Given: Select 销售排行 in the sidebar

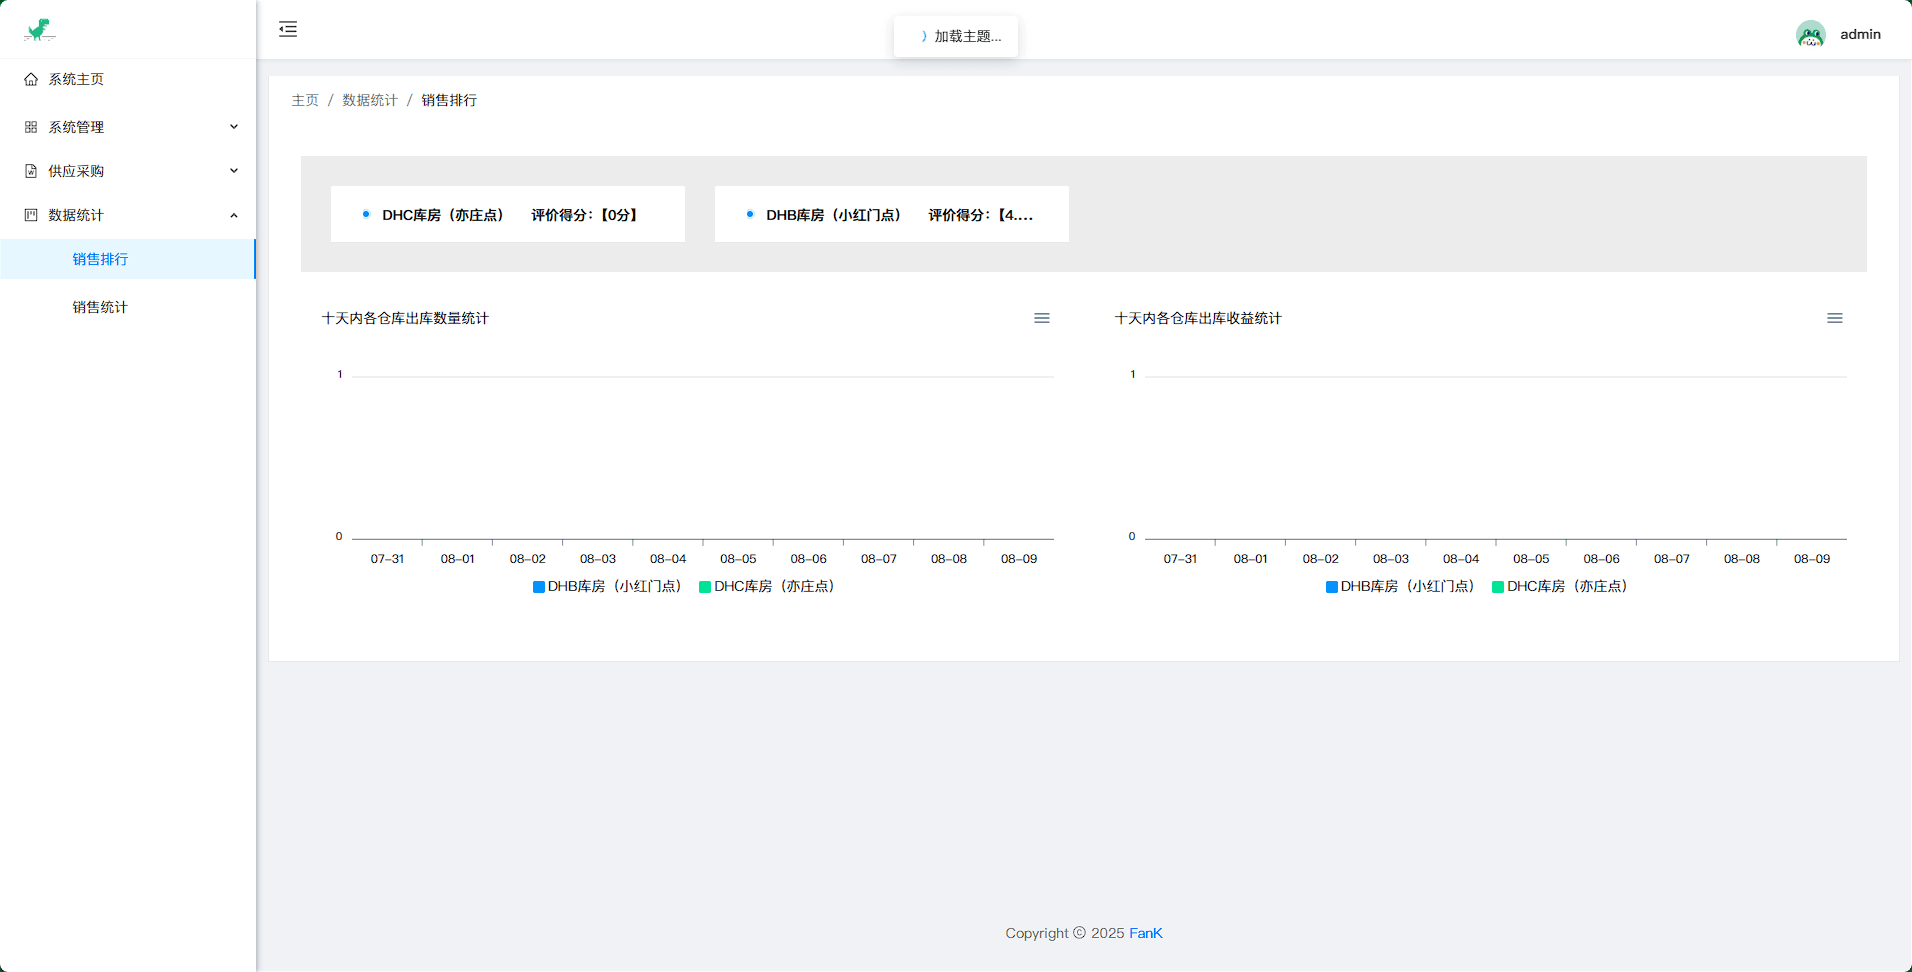Looking at the screenshot, I should 128,259.
